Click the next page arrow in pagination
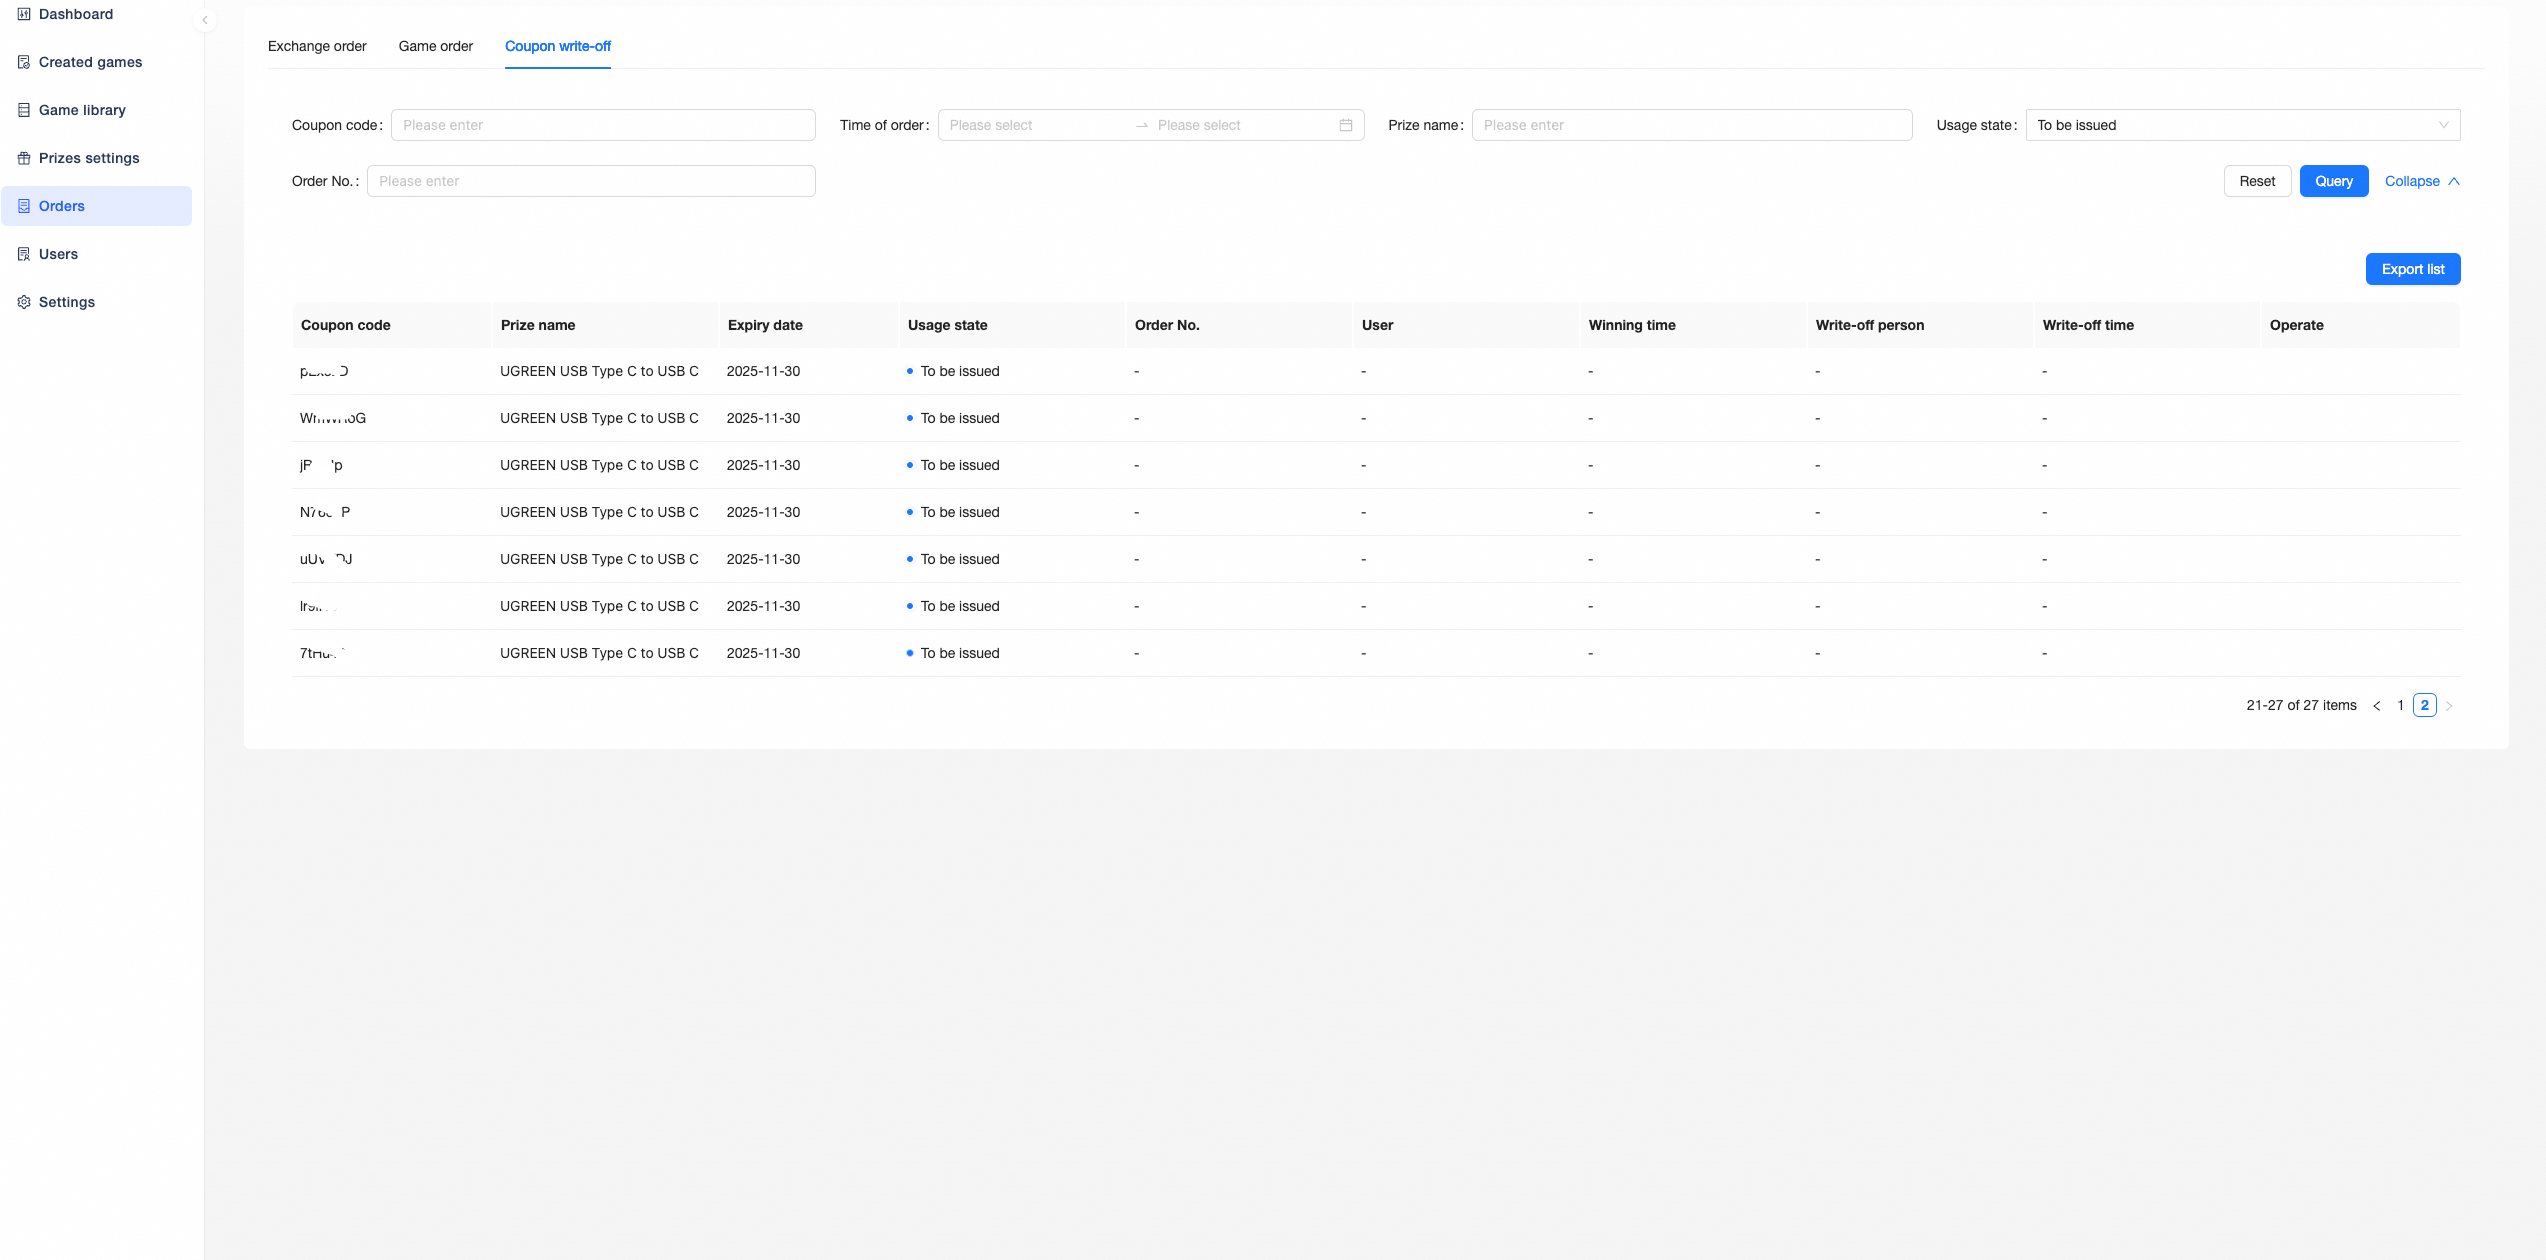Viewport: 2546px width, 1260px height. 2449,706
